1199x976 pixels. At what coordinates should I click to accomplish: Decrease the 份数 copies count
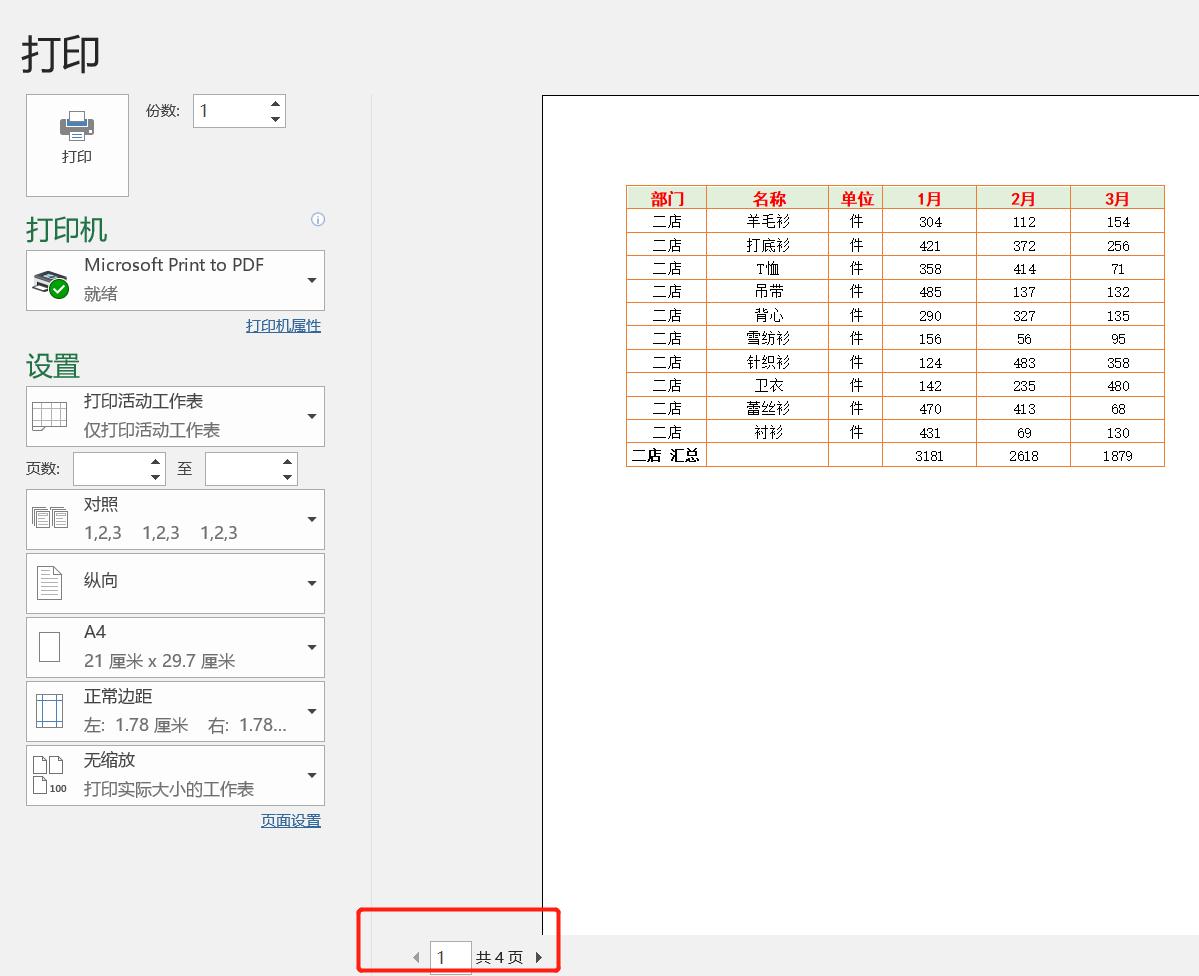click(275, 119)
